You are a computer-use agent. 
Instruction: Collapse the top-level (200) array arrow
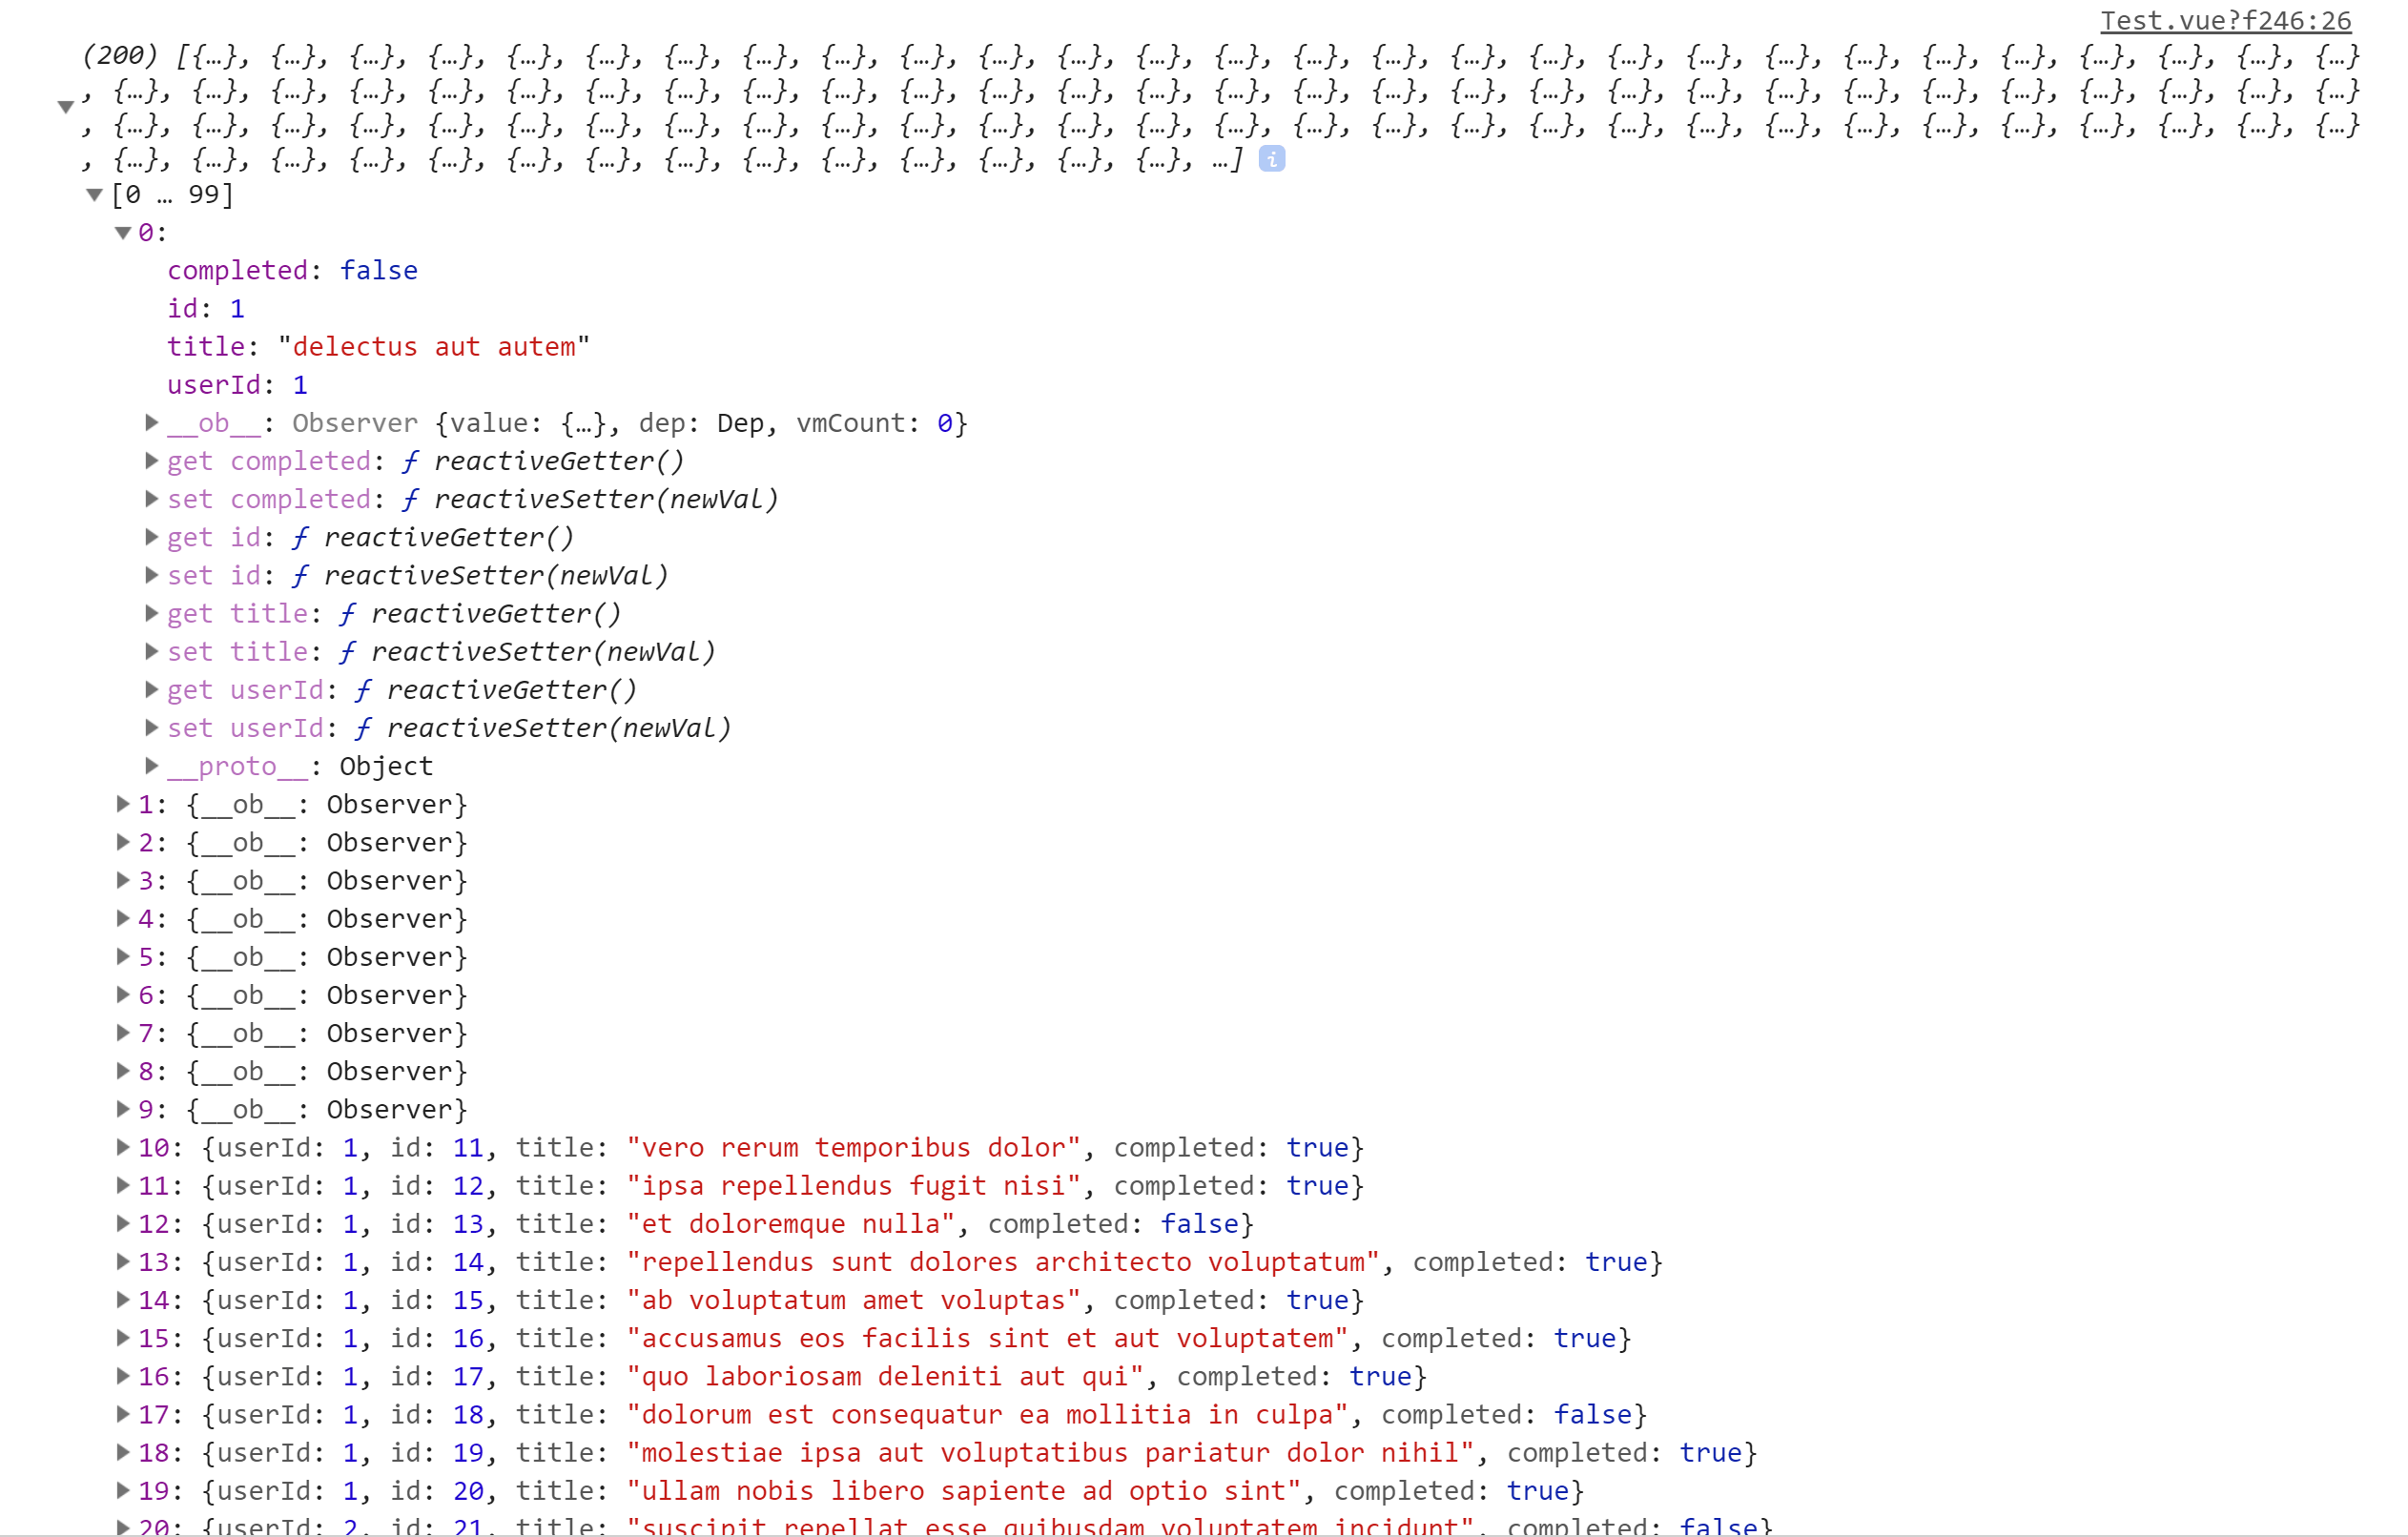(65, 107)
